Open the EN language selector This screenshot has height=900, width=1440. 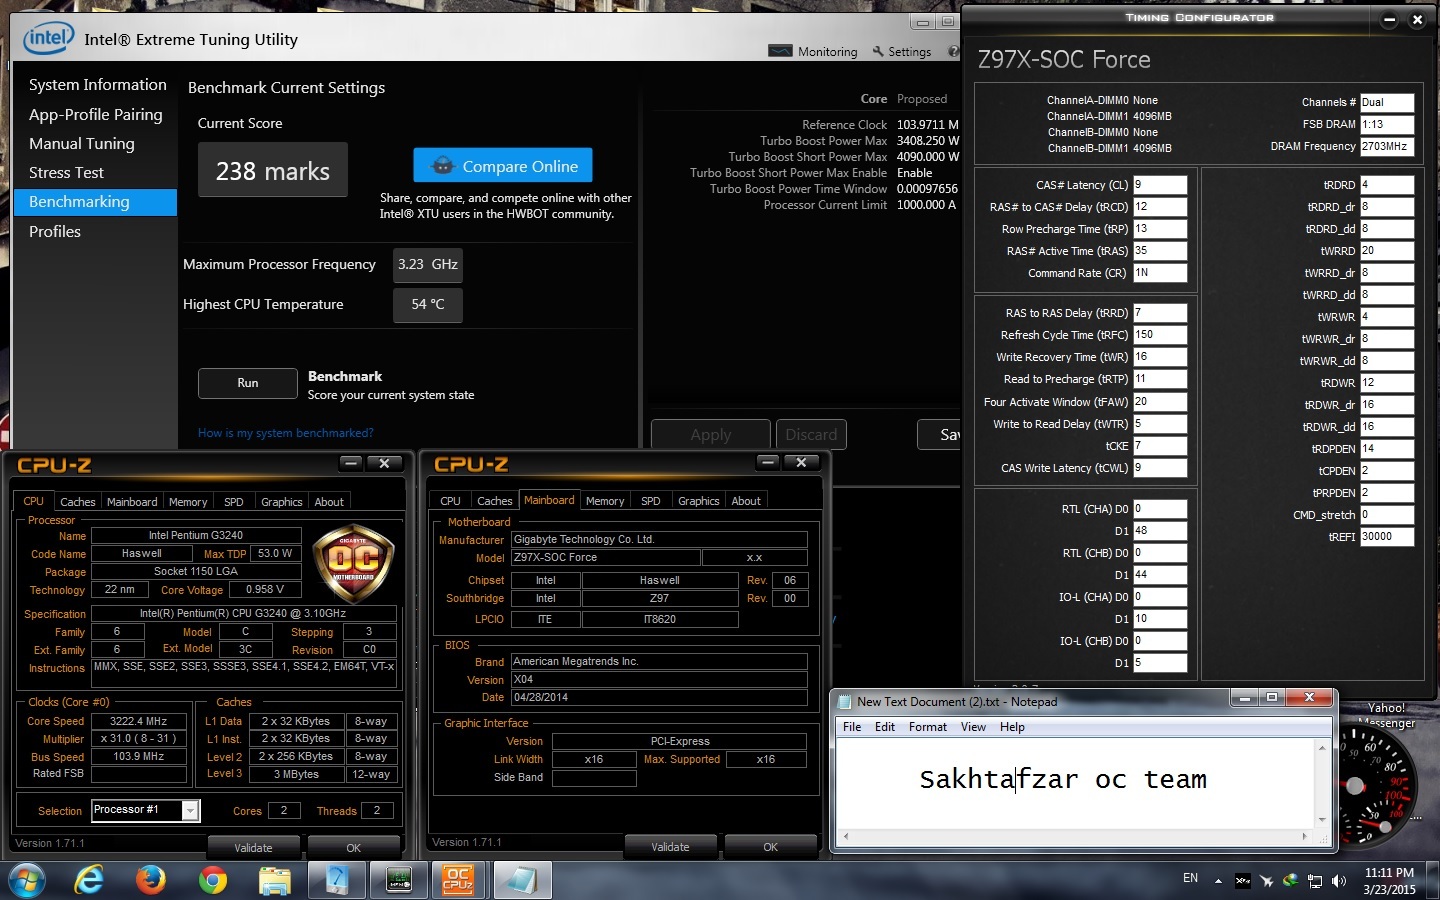point(1190,878)
